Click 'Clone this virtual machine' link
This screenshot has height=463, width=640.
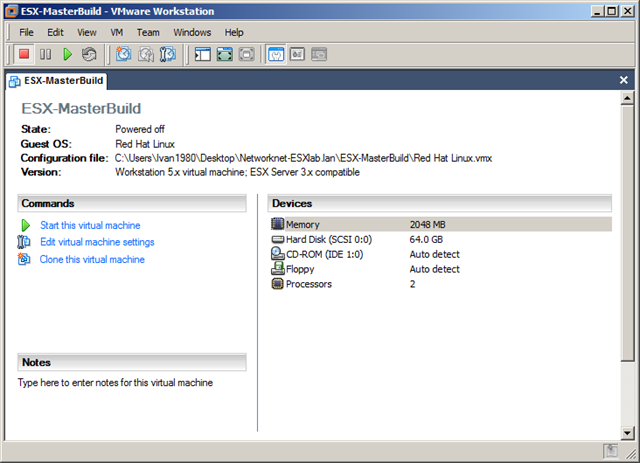coord(92,260)
